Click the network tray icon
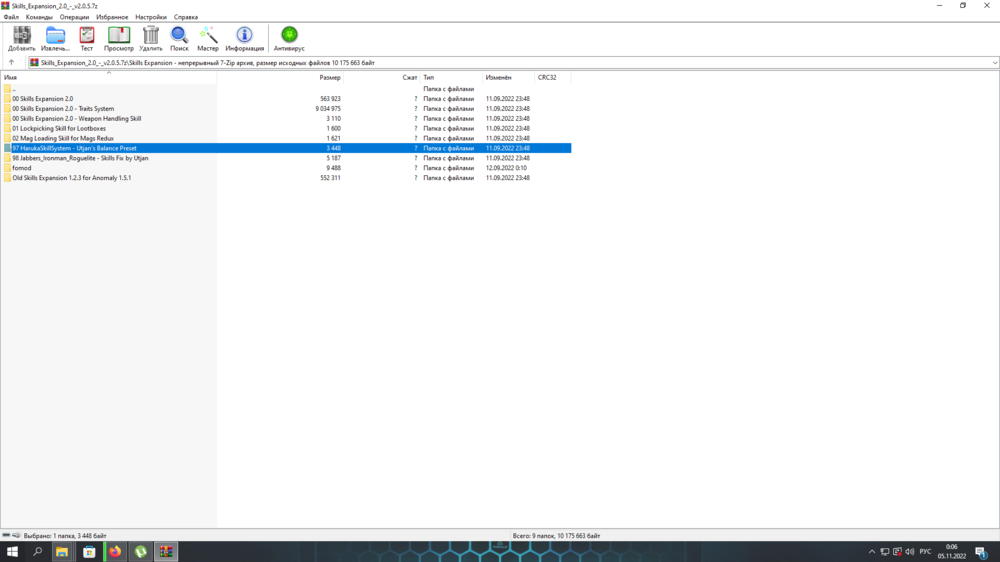Screen dimensions: 1000x562 tap(885, 552)
